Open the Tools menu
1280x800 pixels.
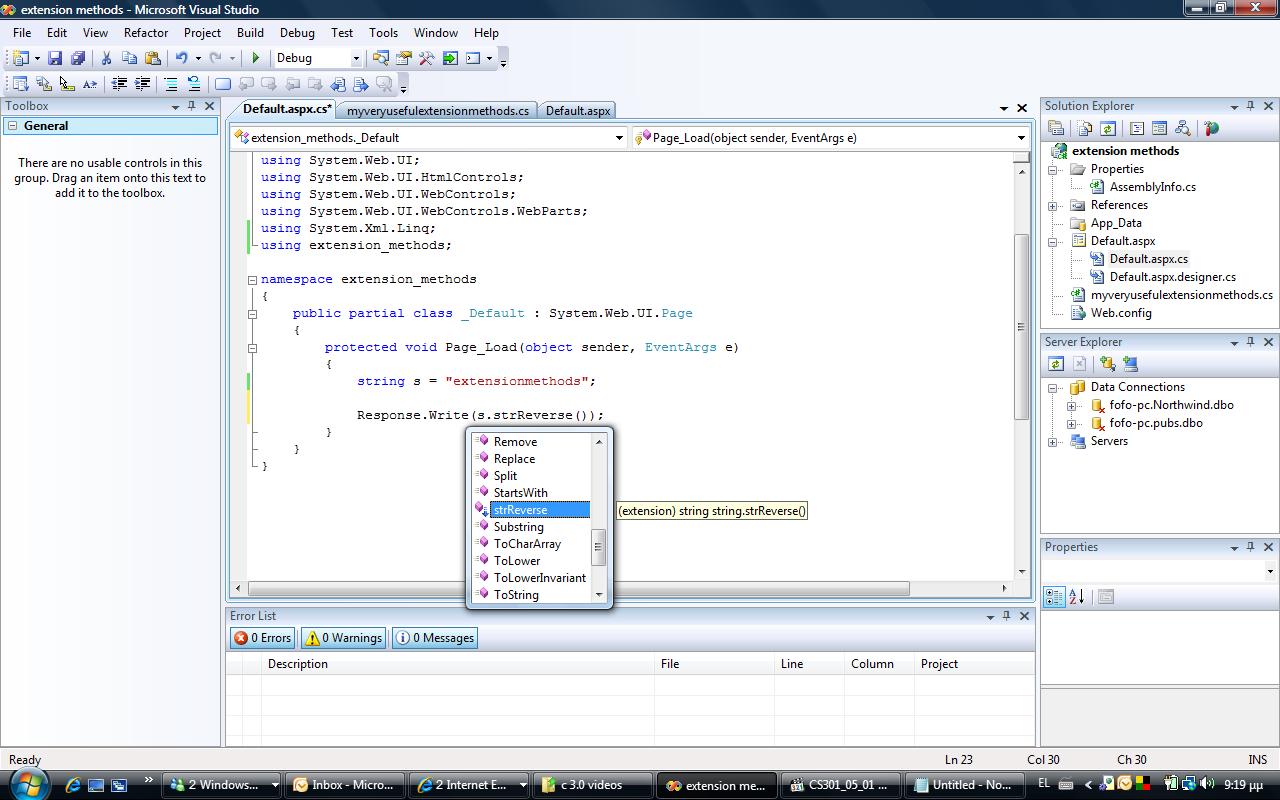click(x=383, y=33)
